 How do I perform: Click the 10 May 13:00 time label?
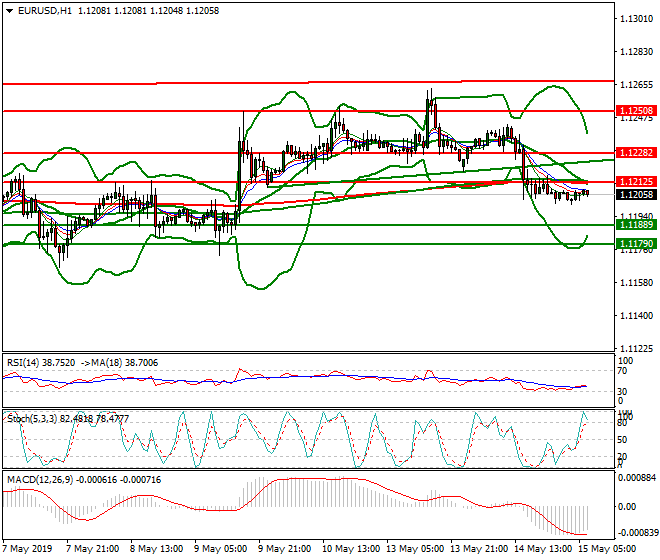pos(351,549)
